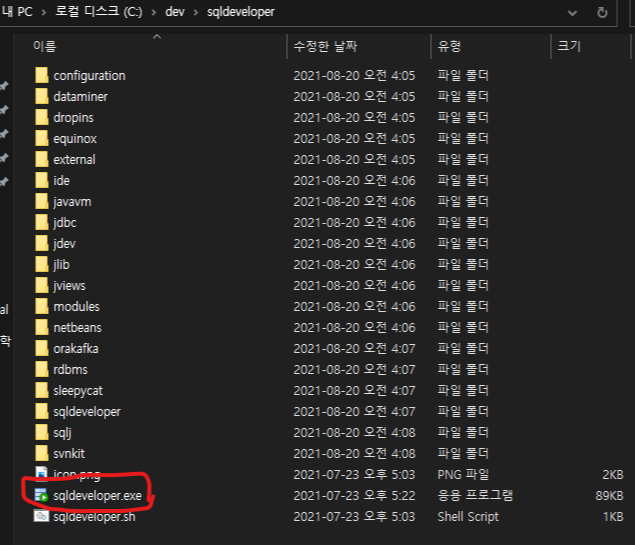Click the sqldeveloper.exe application icon
The width and height of the screenshot is (635, 545).
(x=41, y=496)
